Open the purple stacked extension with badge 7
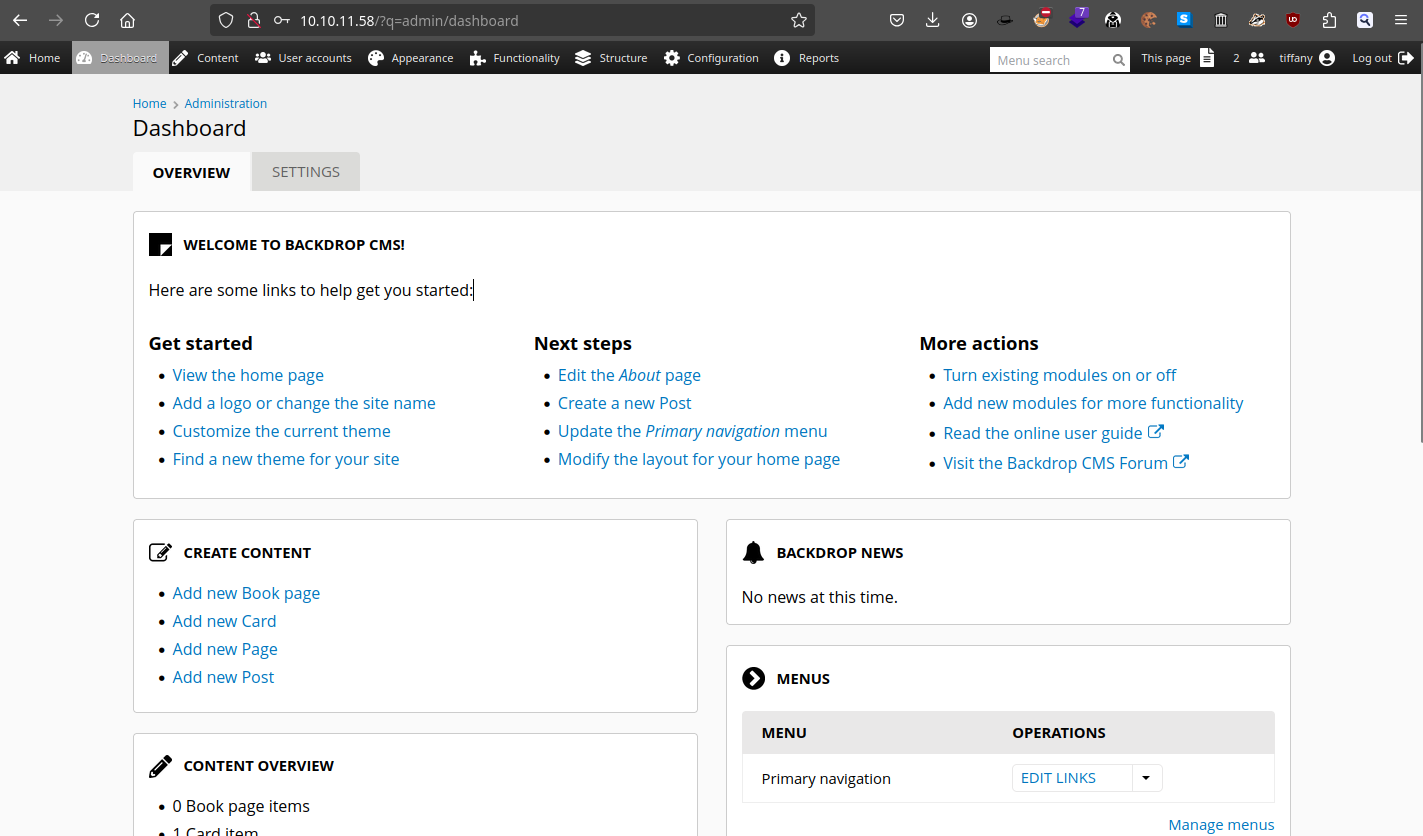The image size is (1423, 836). point(1078,18)
